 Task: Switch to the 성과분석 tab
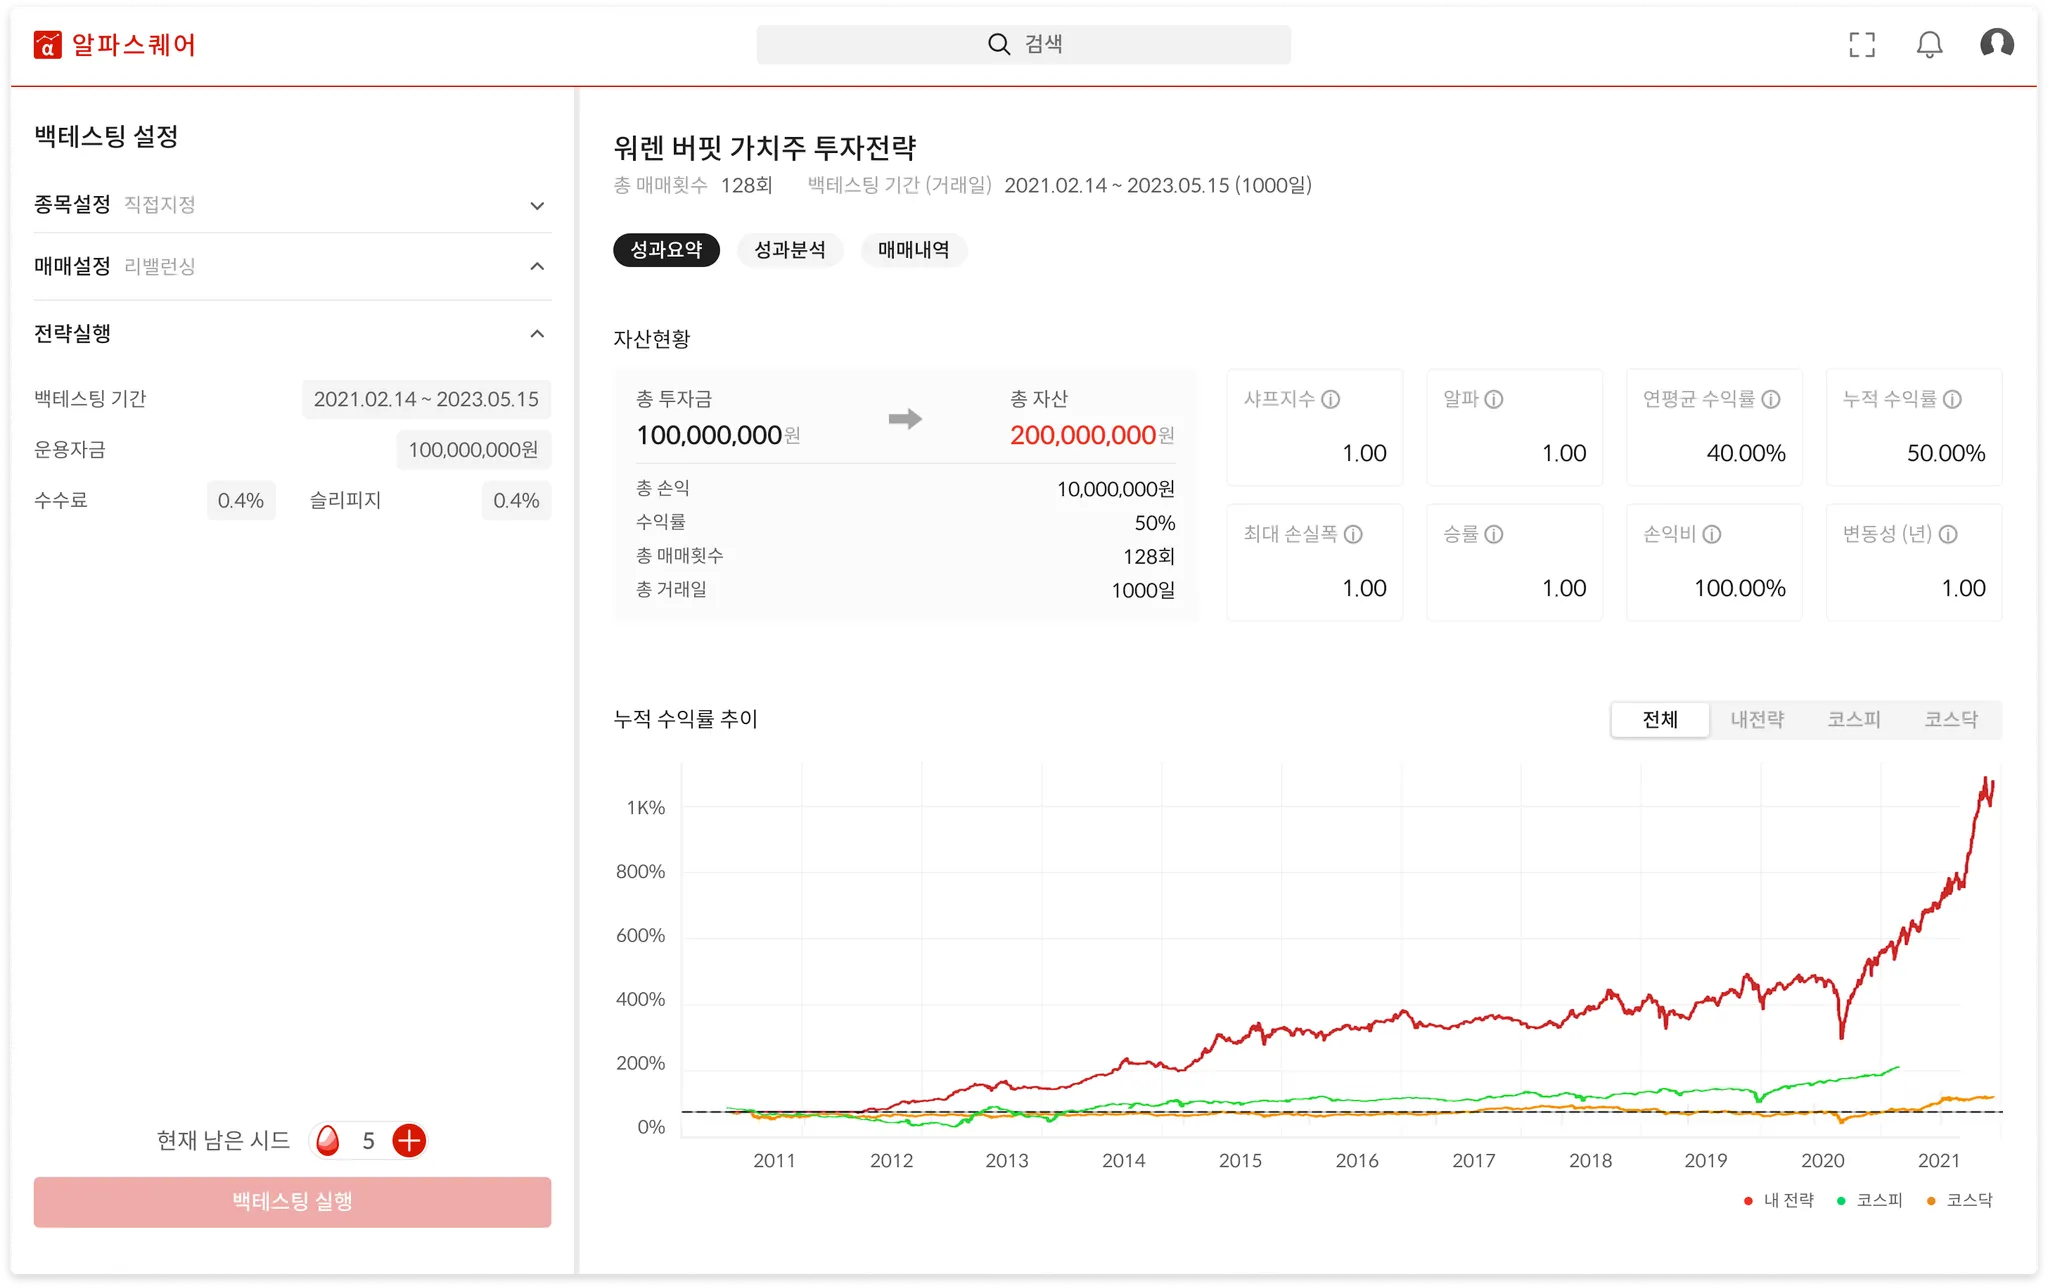[x=789, y=250]
